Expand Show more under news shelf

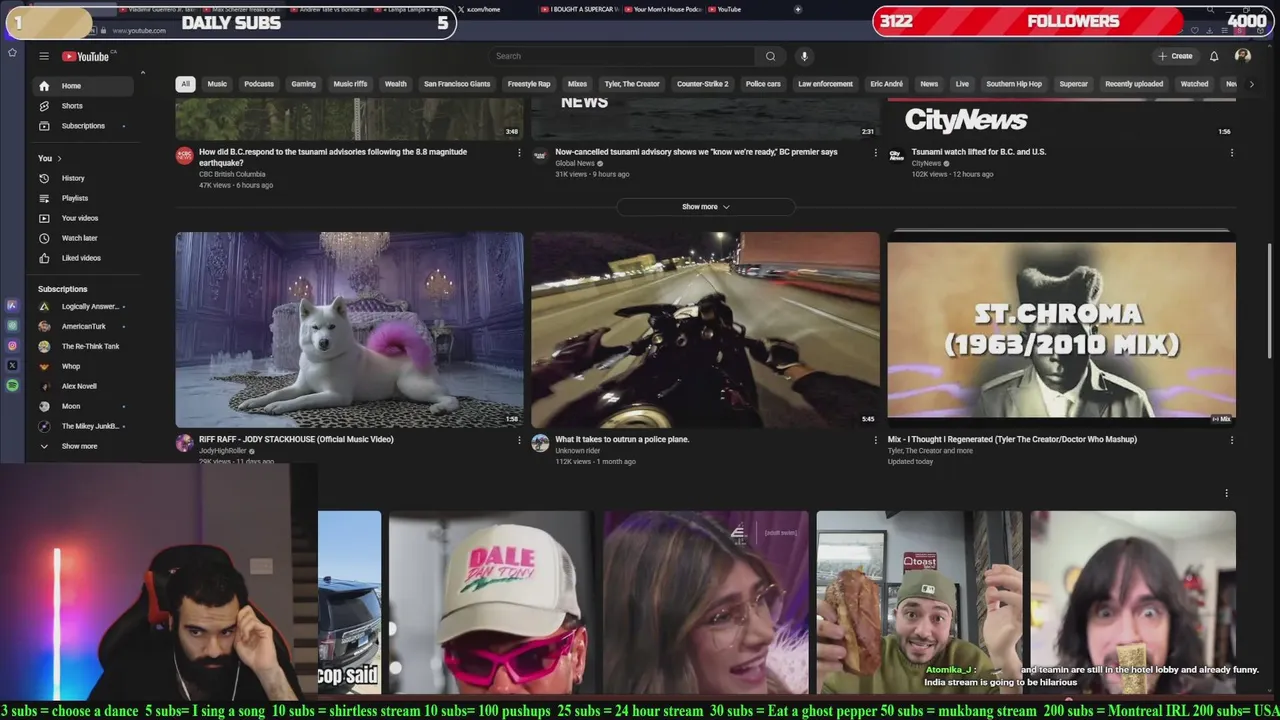[706, 207]
